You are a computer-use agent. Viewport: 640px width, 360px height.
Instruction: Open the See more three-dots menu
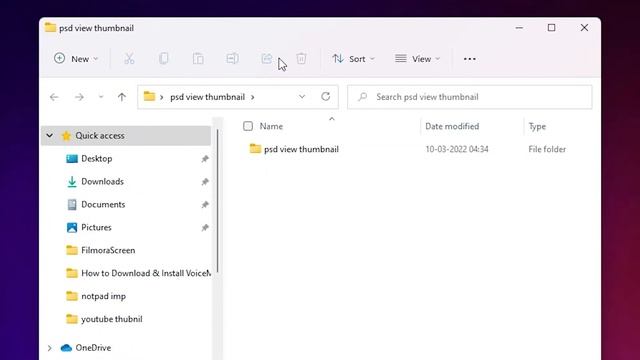point(469,59)
